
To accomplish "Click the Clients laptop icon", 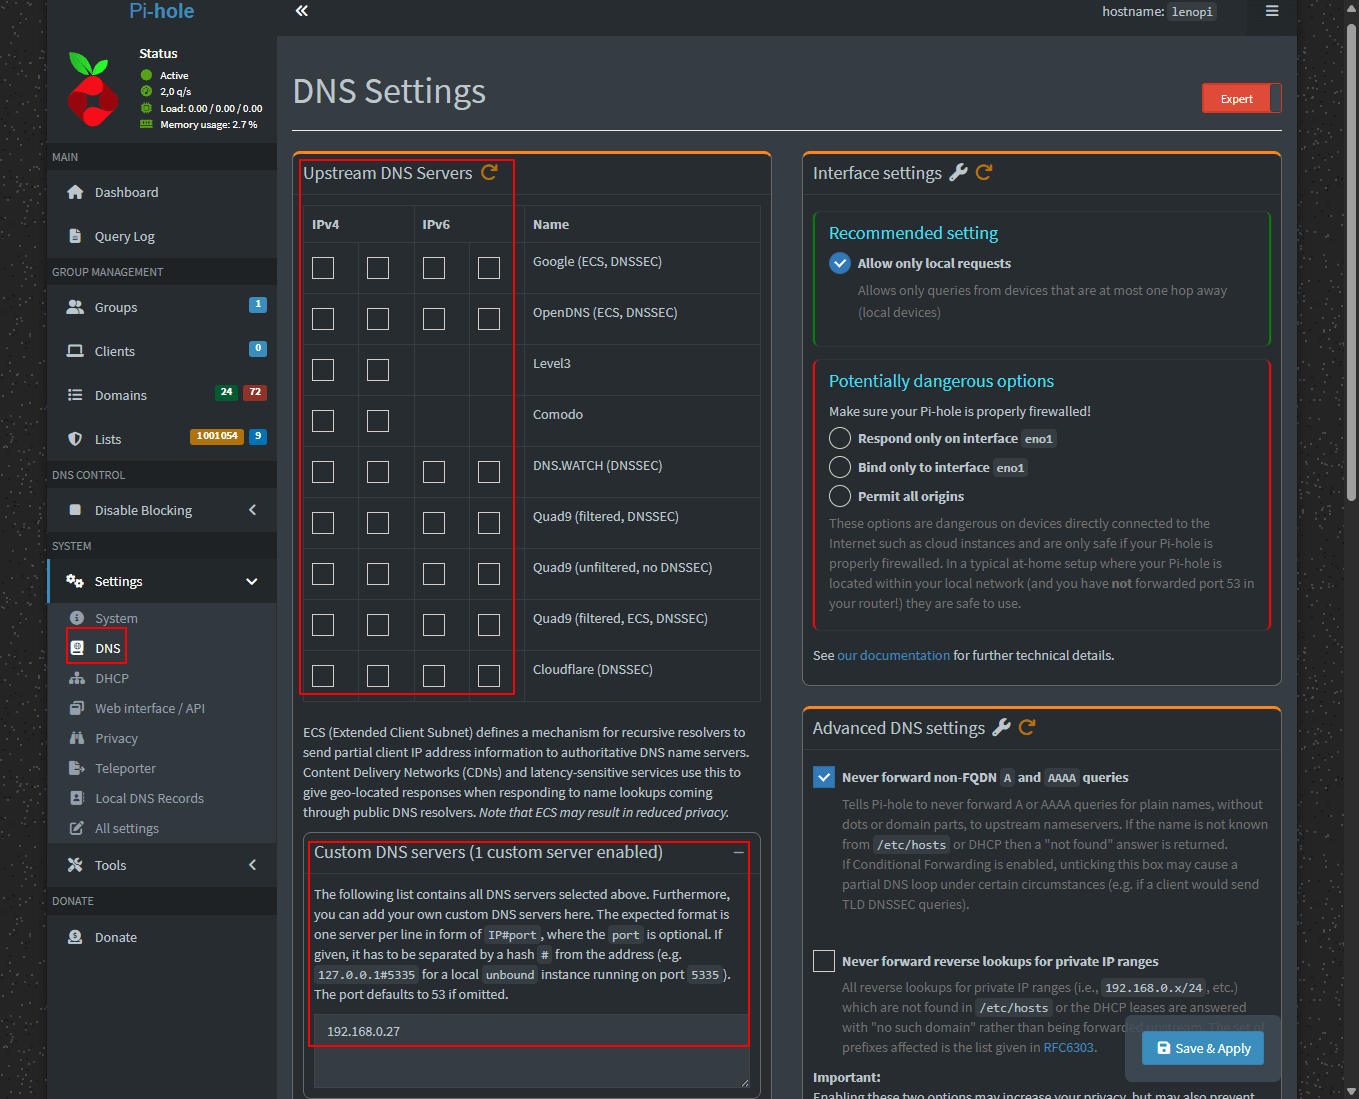I will (75, 351).
